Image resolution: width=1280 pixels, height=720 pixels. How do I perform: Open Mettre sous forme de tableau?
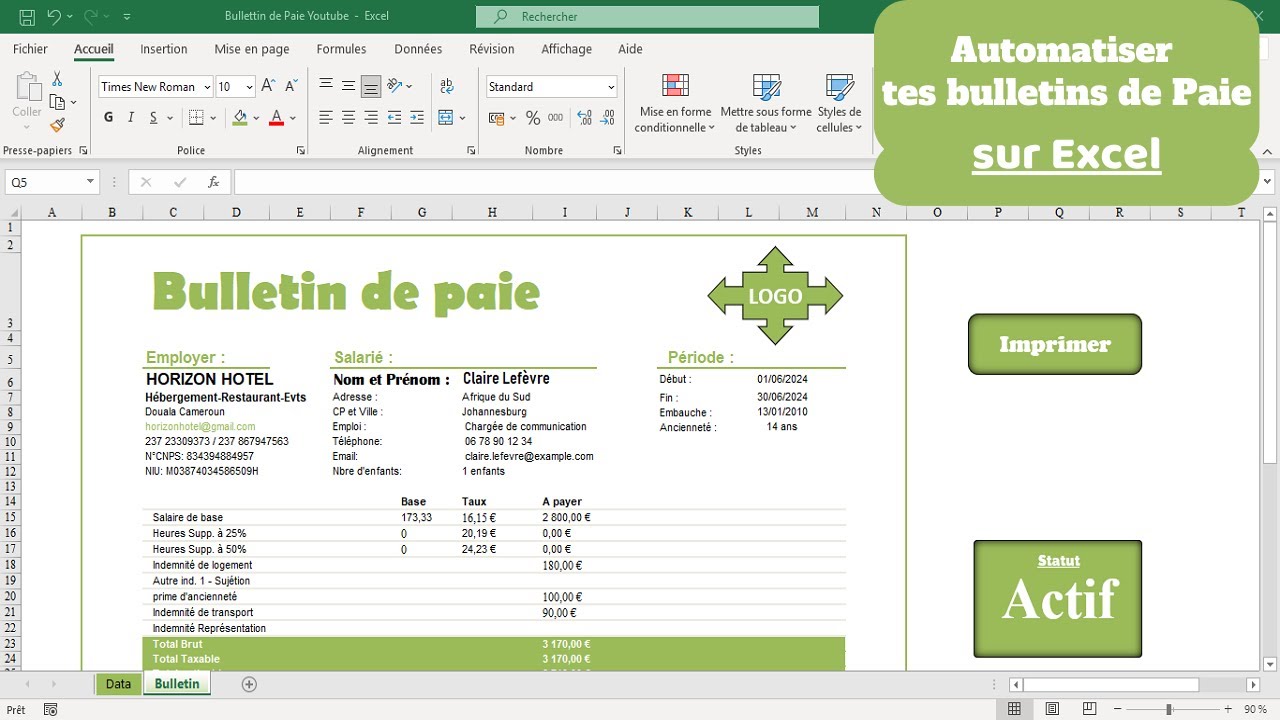coord(766,102)
